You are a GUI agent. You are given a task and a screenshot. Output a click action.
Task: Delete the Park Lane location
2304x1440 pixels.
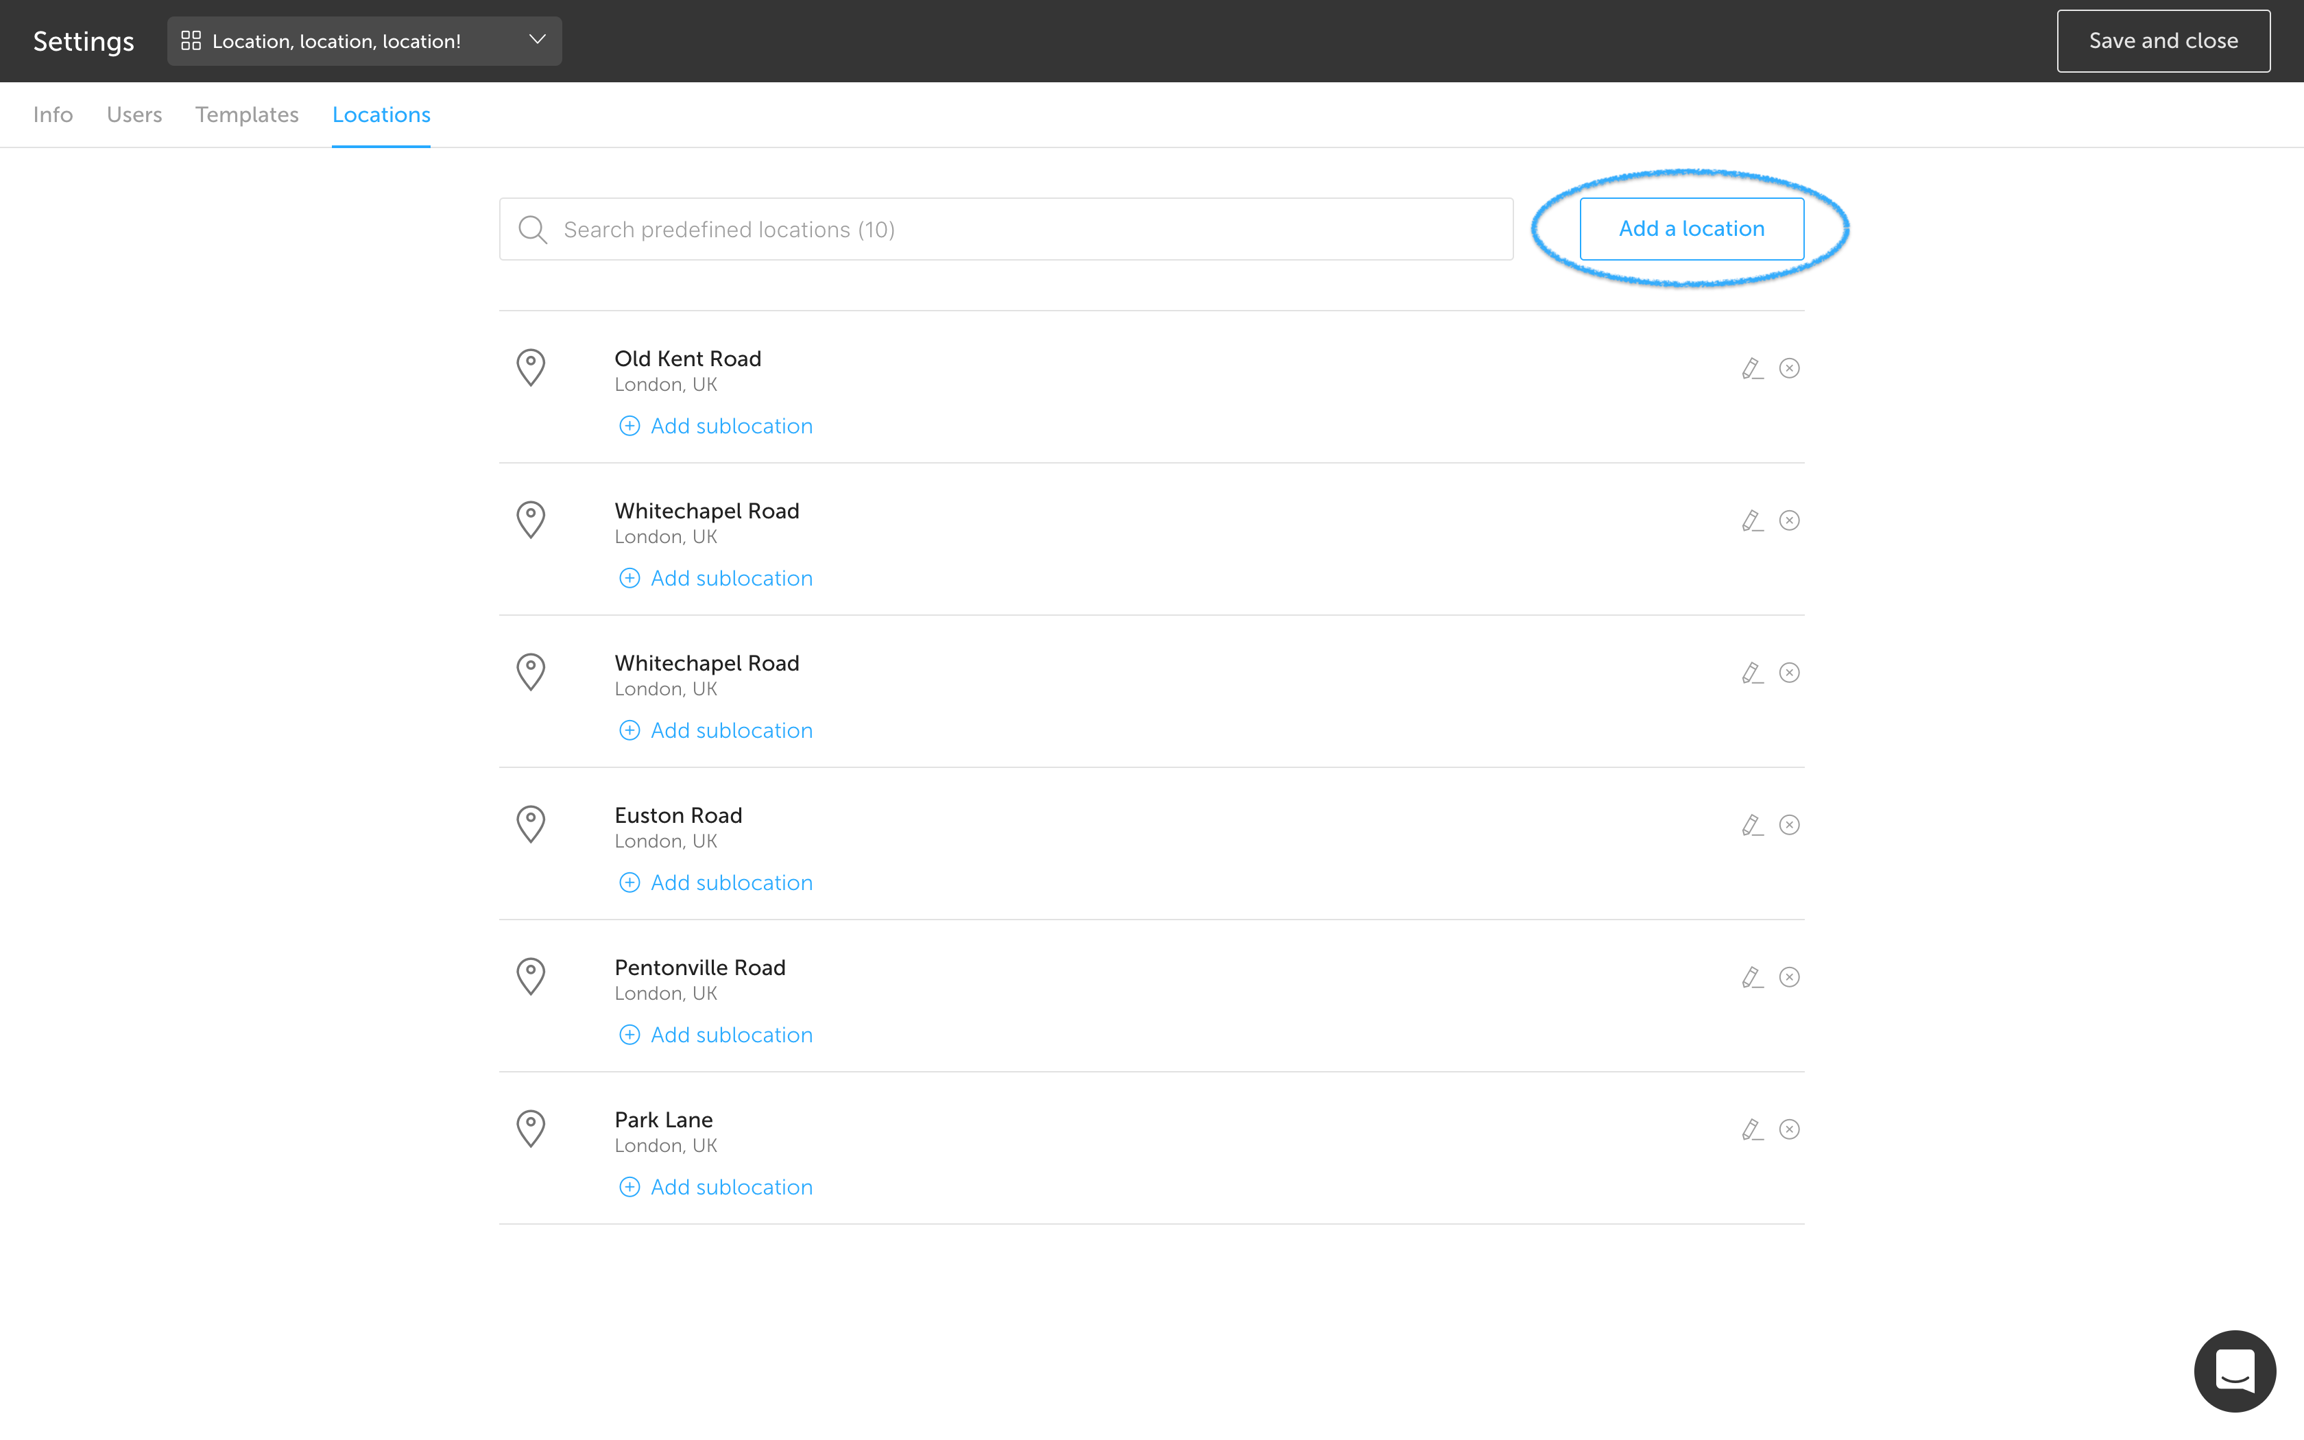pyautogui.click(x=1789, y=1129)
